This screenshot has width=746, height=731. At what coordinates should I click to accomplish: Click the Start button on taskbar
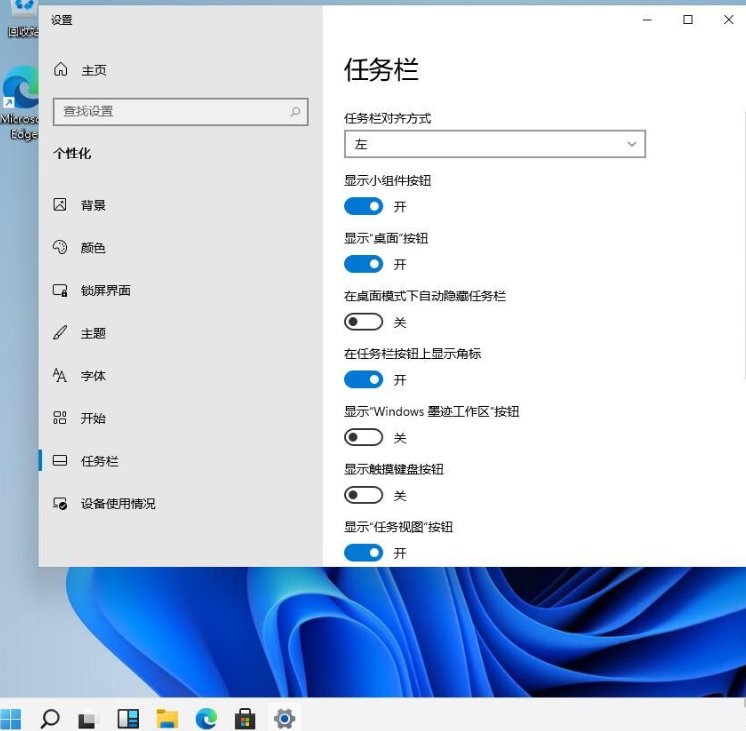pos(11,718)
